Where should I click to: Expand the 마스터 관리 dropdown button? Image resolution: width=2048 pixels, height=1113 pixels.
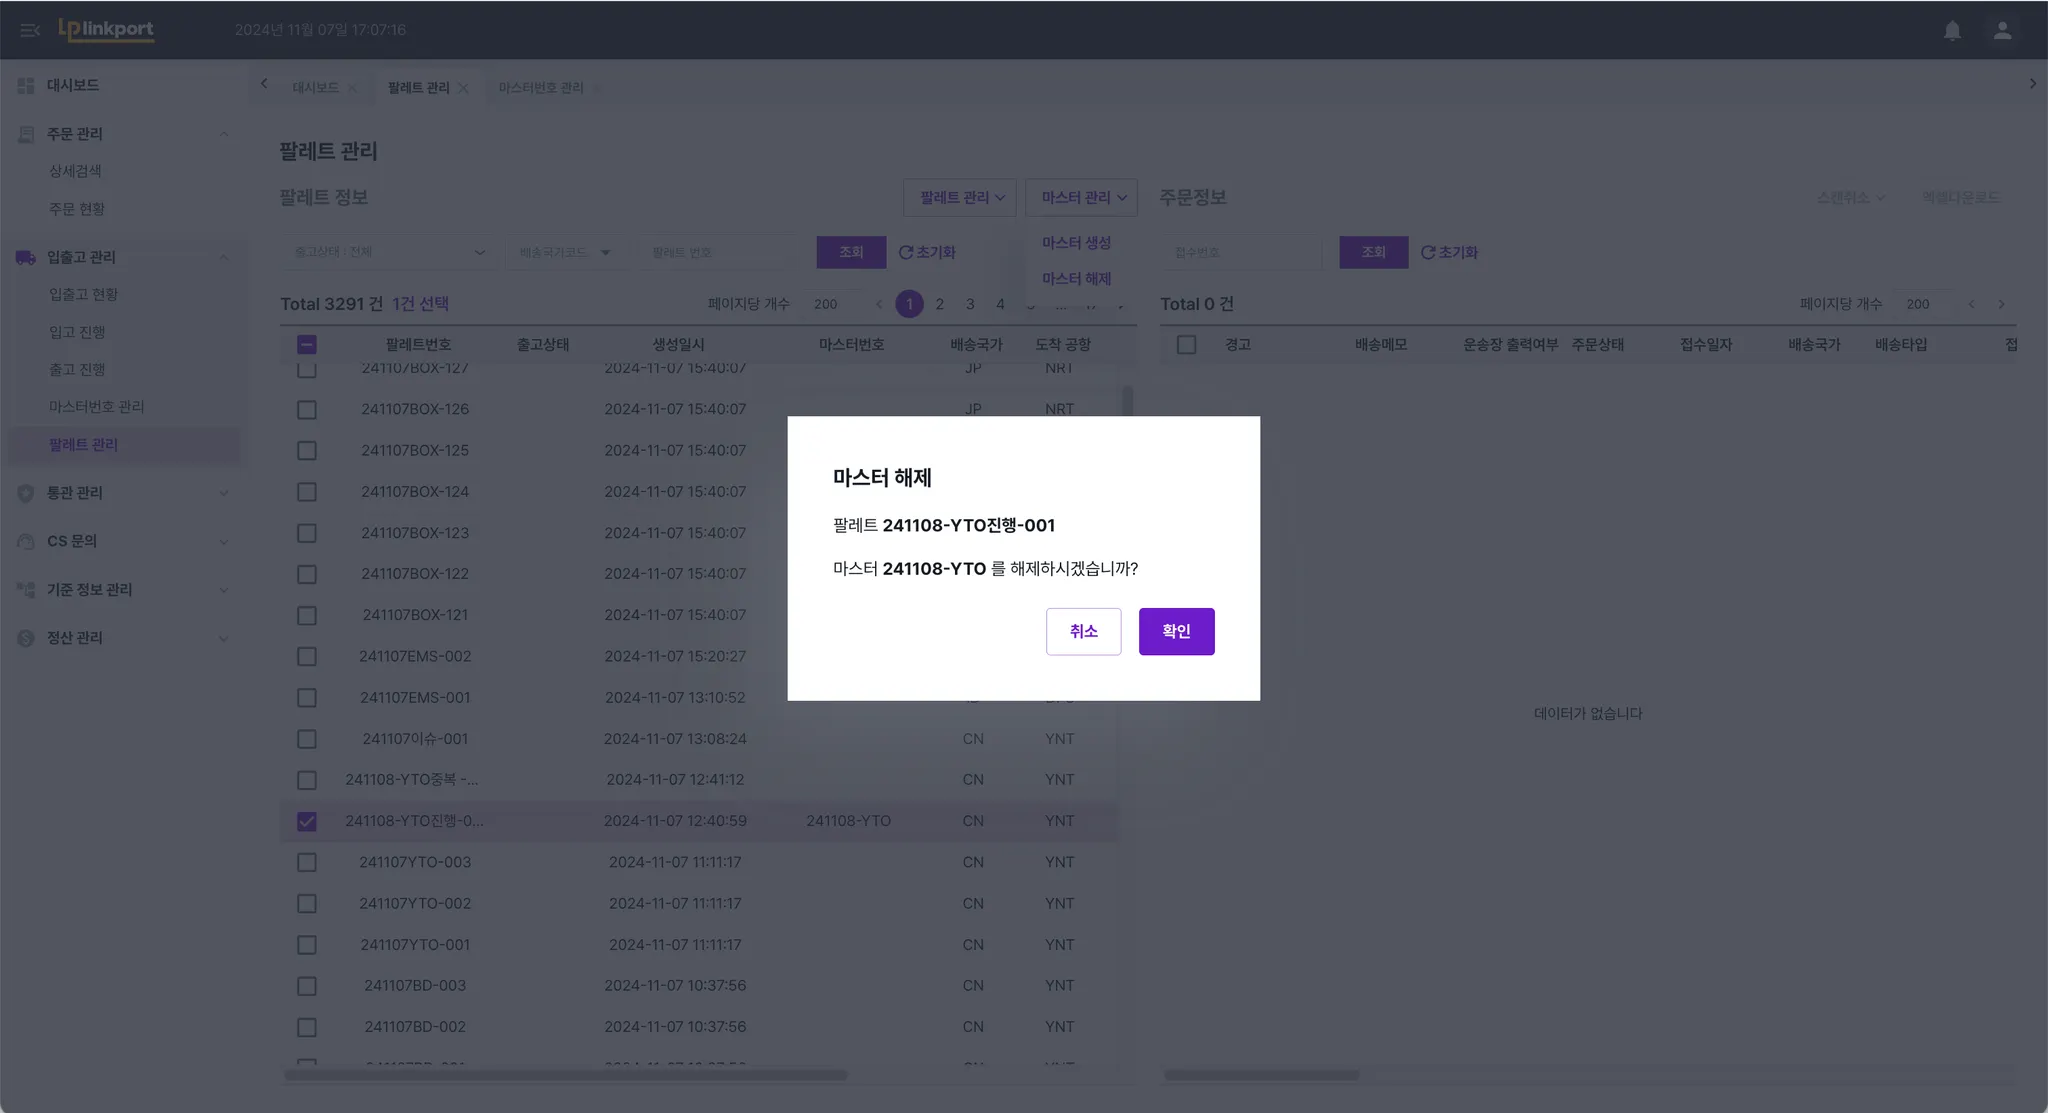pos(1082,198)
